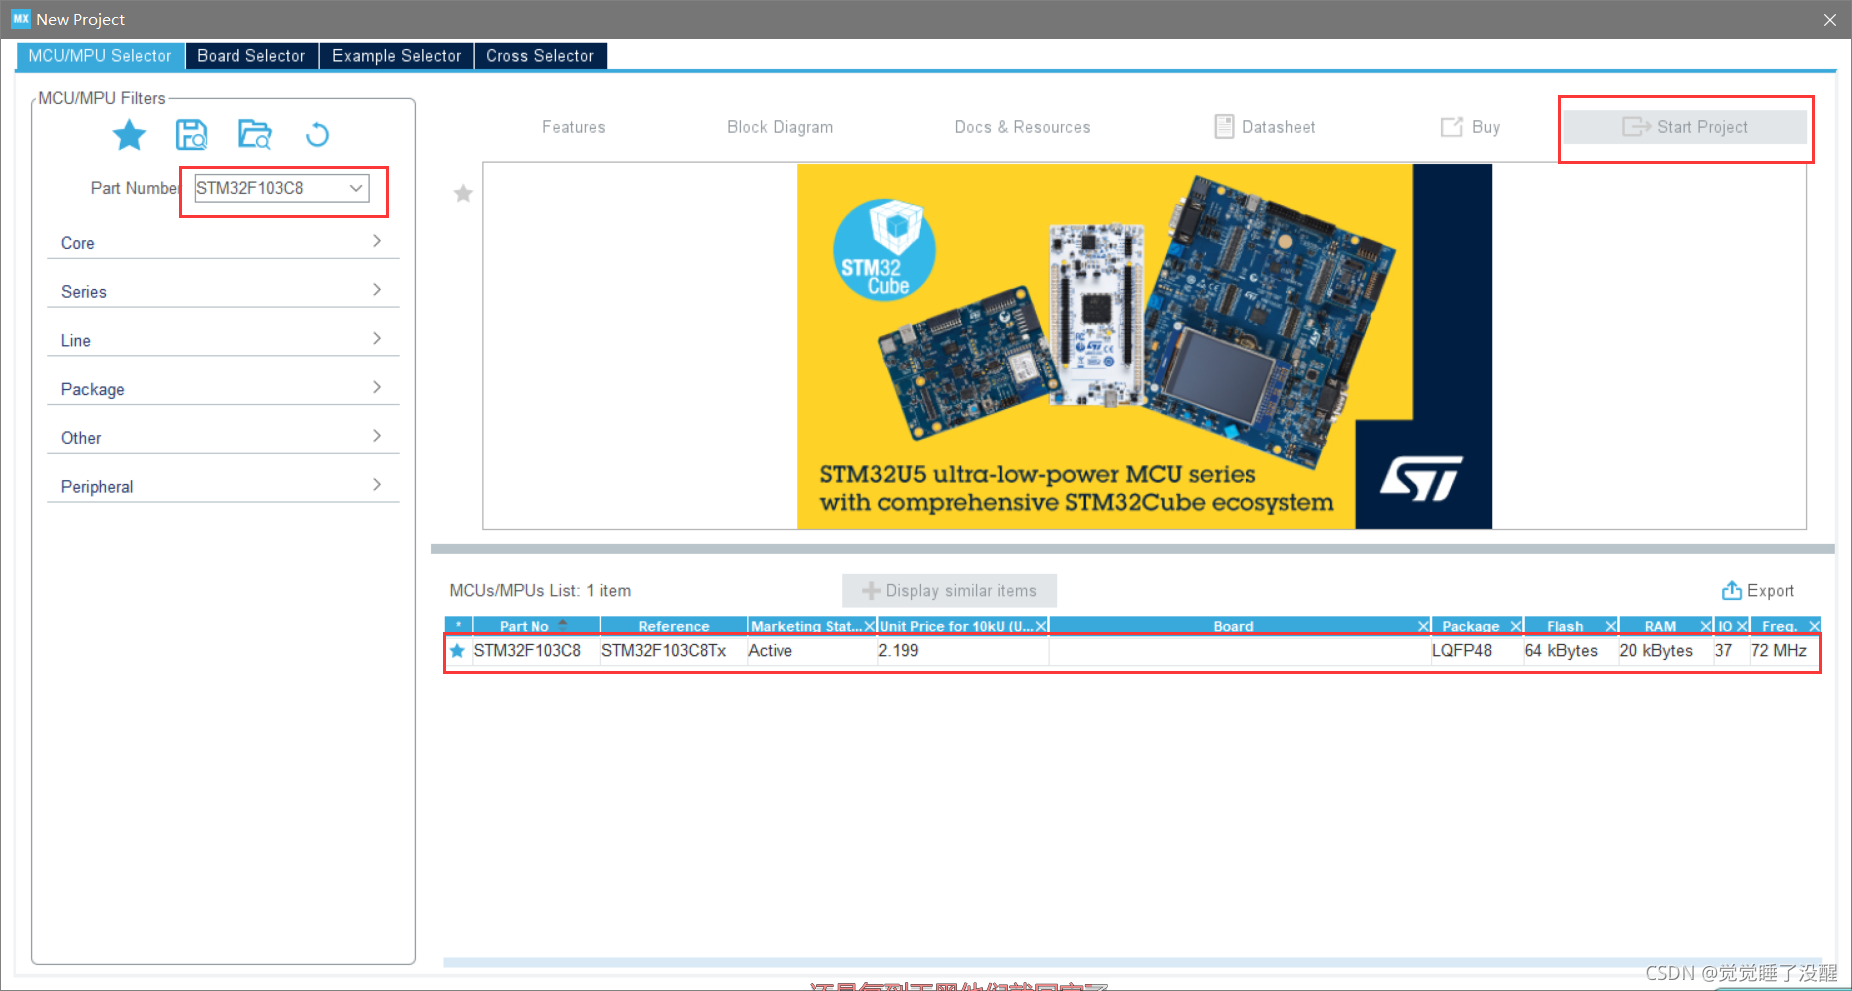Remove RAM column with its X

1706,626
